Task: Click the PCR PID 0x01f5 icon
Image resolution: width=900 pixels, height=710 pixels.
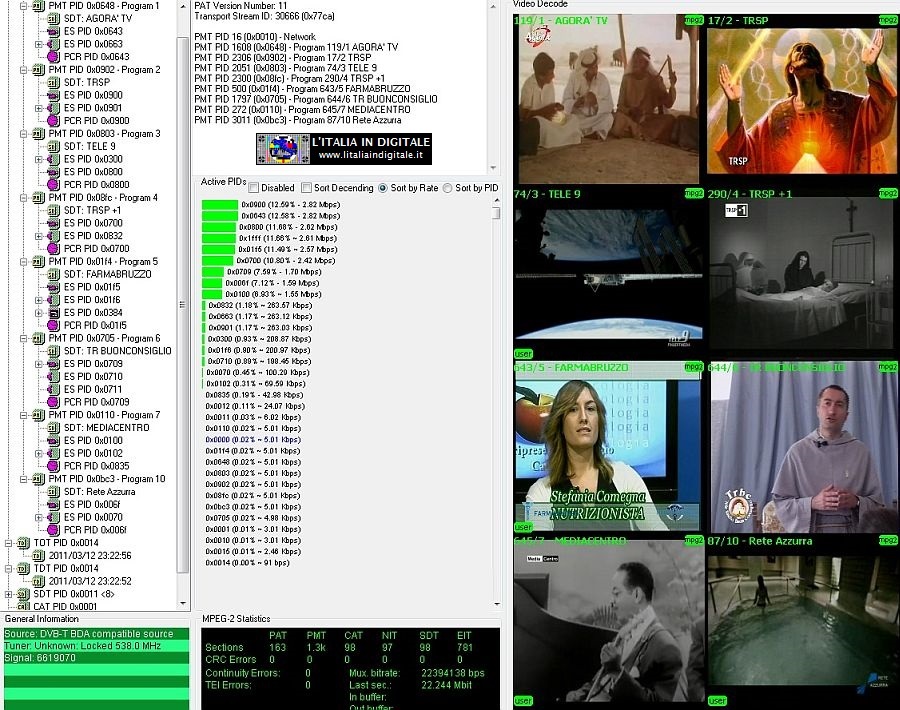Action: 53,325
